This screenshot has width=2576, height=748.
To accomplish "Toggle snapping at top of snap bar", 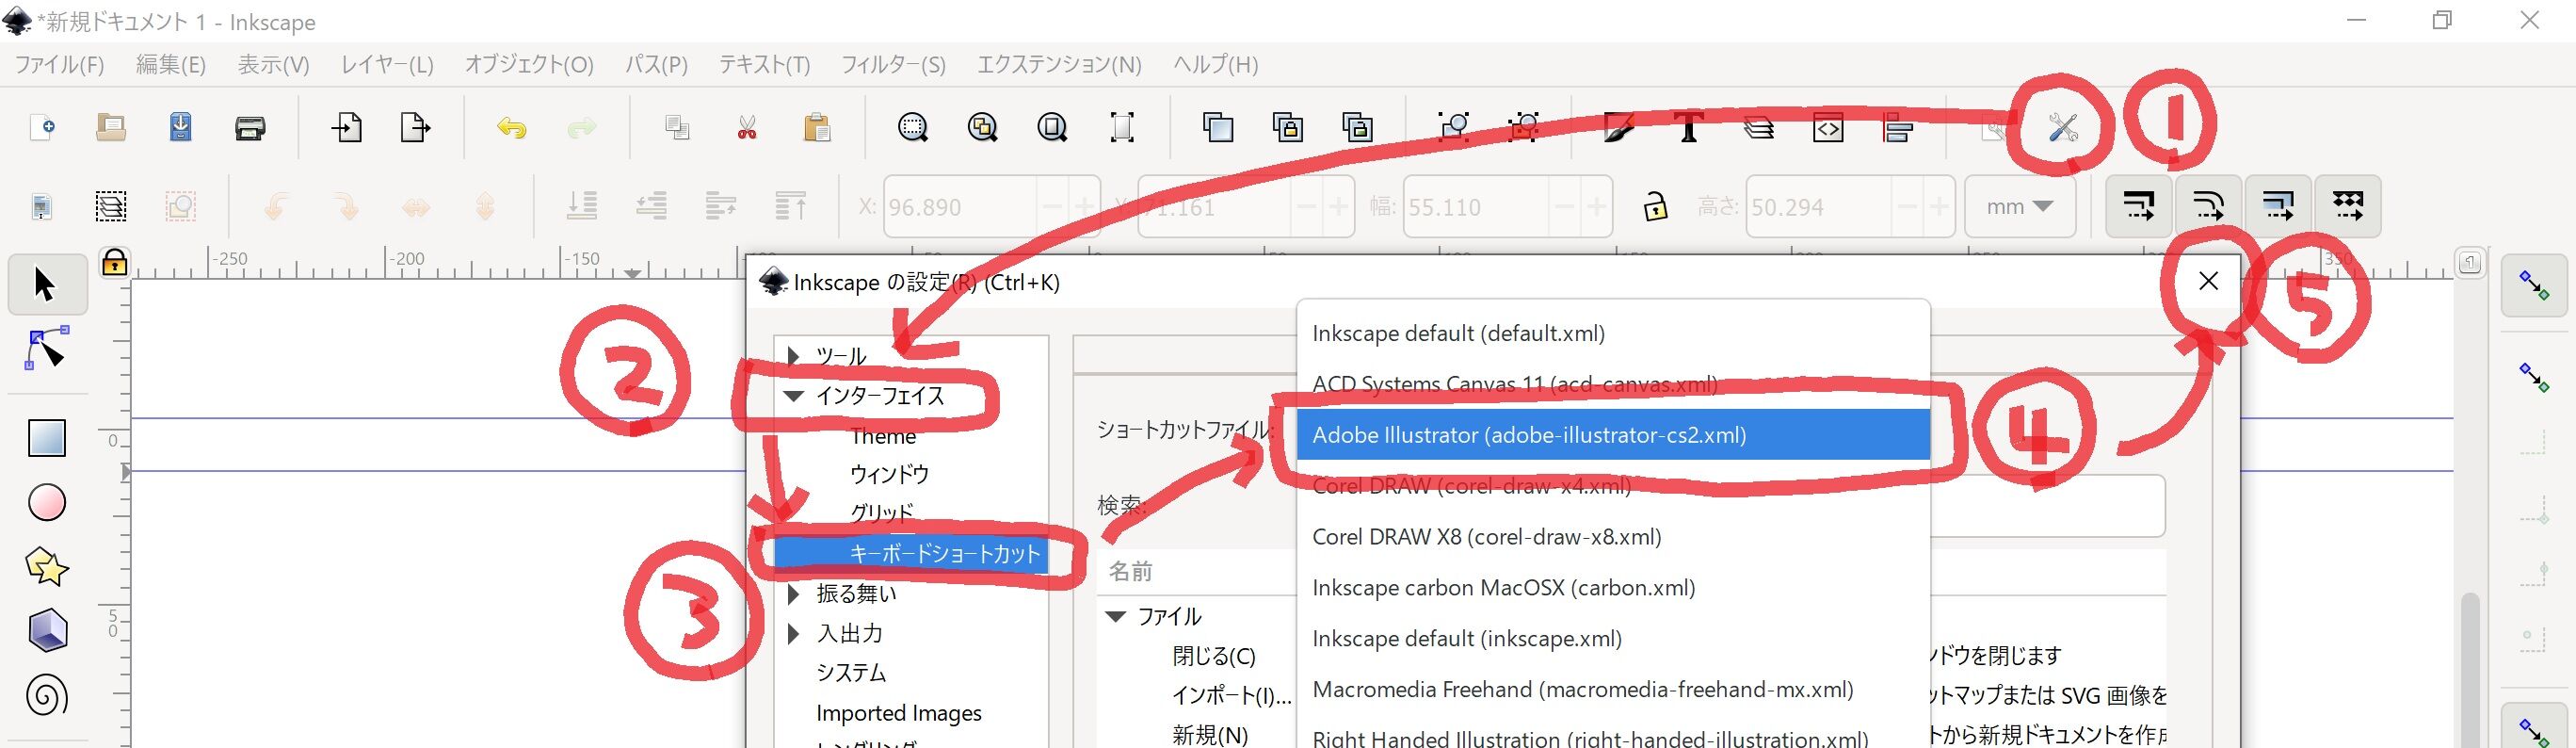I will [2534, 285].
